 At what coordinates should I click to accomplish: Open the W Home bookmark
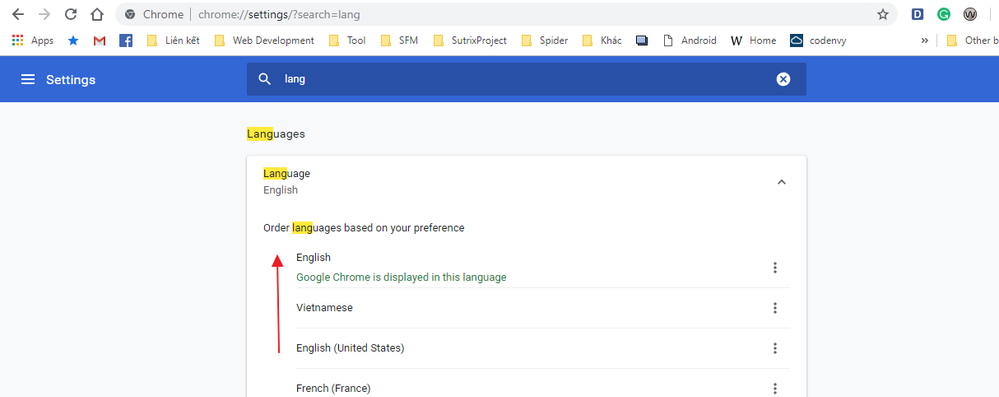click(x=754, y=40)
